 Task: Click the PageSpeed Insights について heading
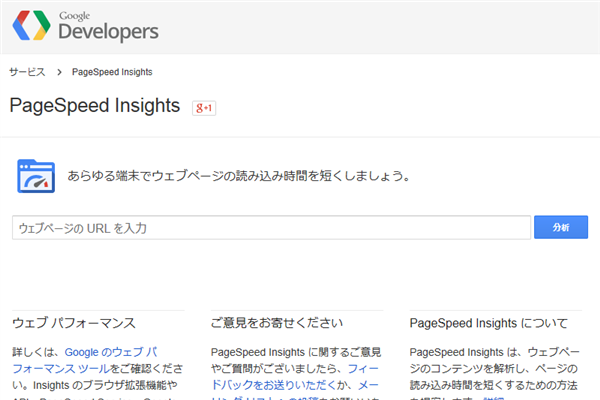click(489, 323)
